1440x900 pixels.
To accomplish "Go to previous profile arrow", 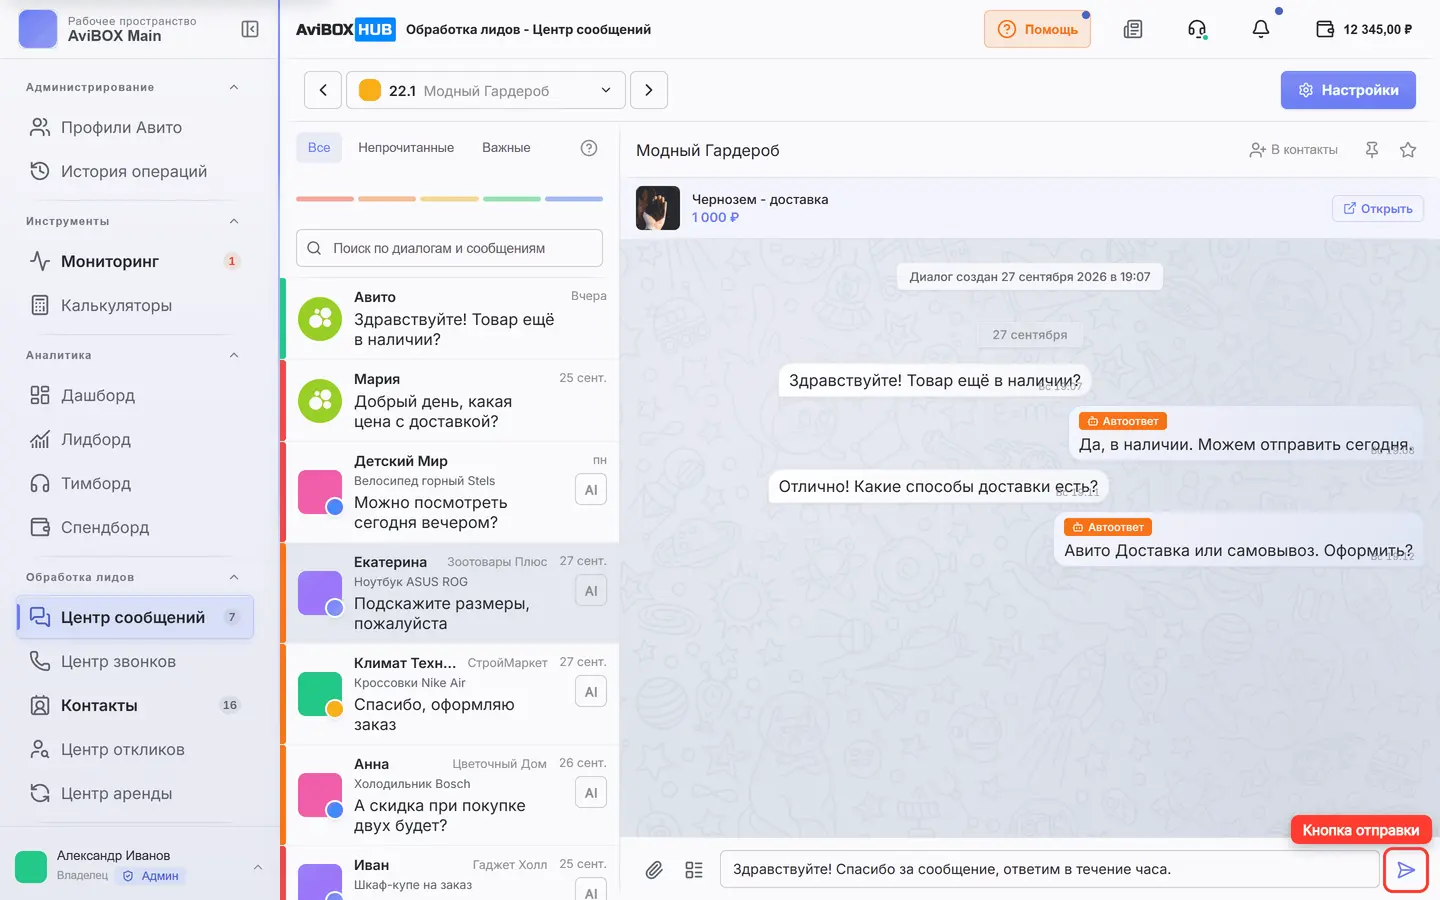I will pyautogui.click(x=323, y=90).
